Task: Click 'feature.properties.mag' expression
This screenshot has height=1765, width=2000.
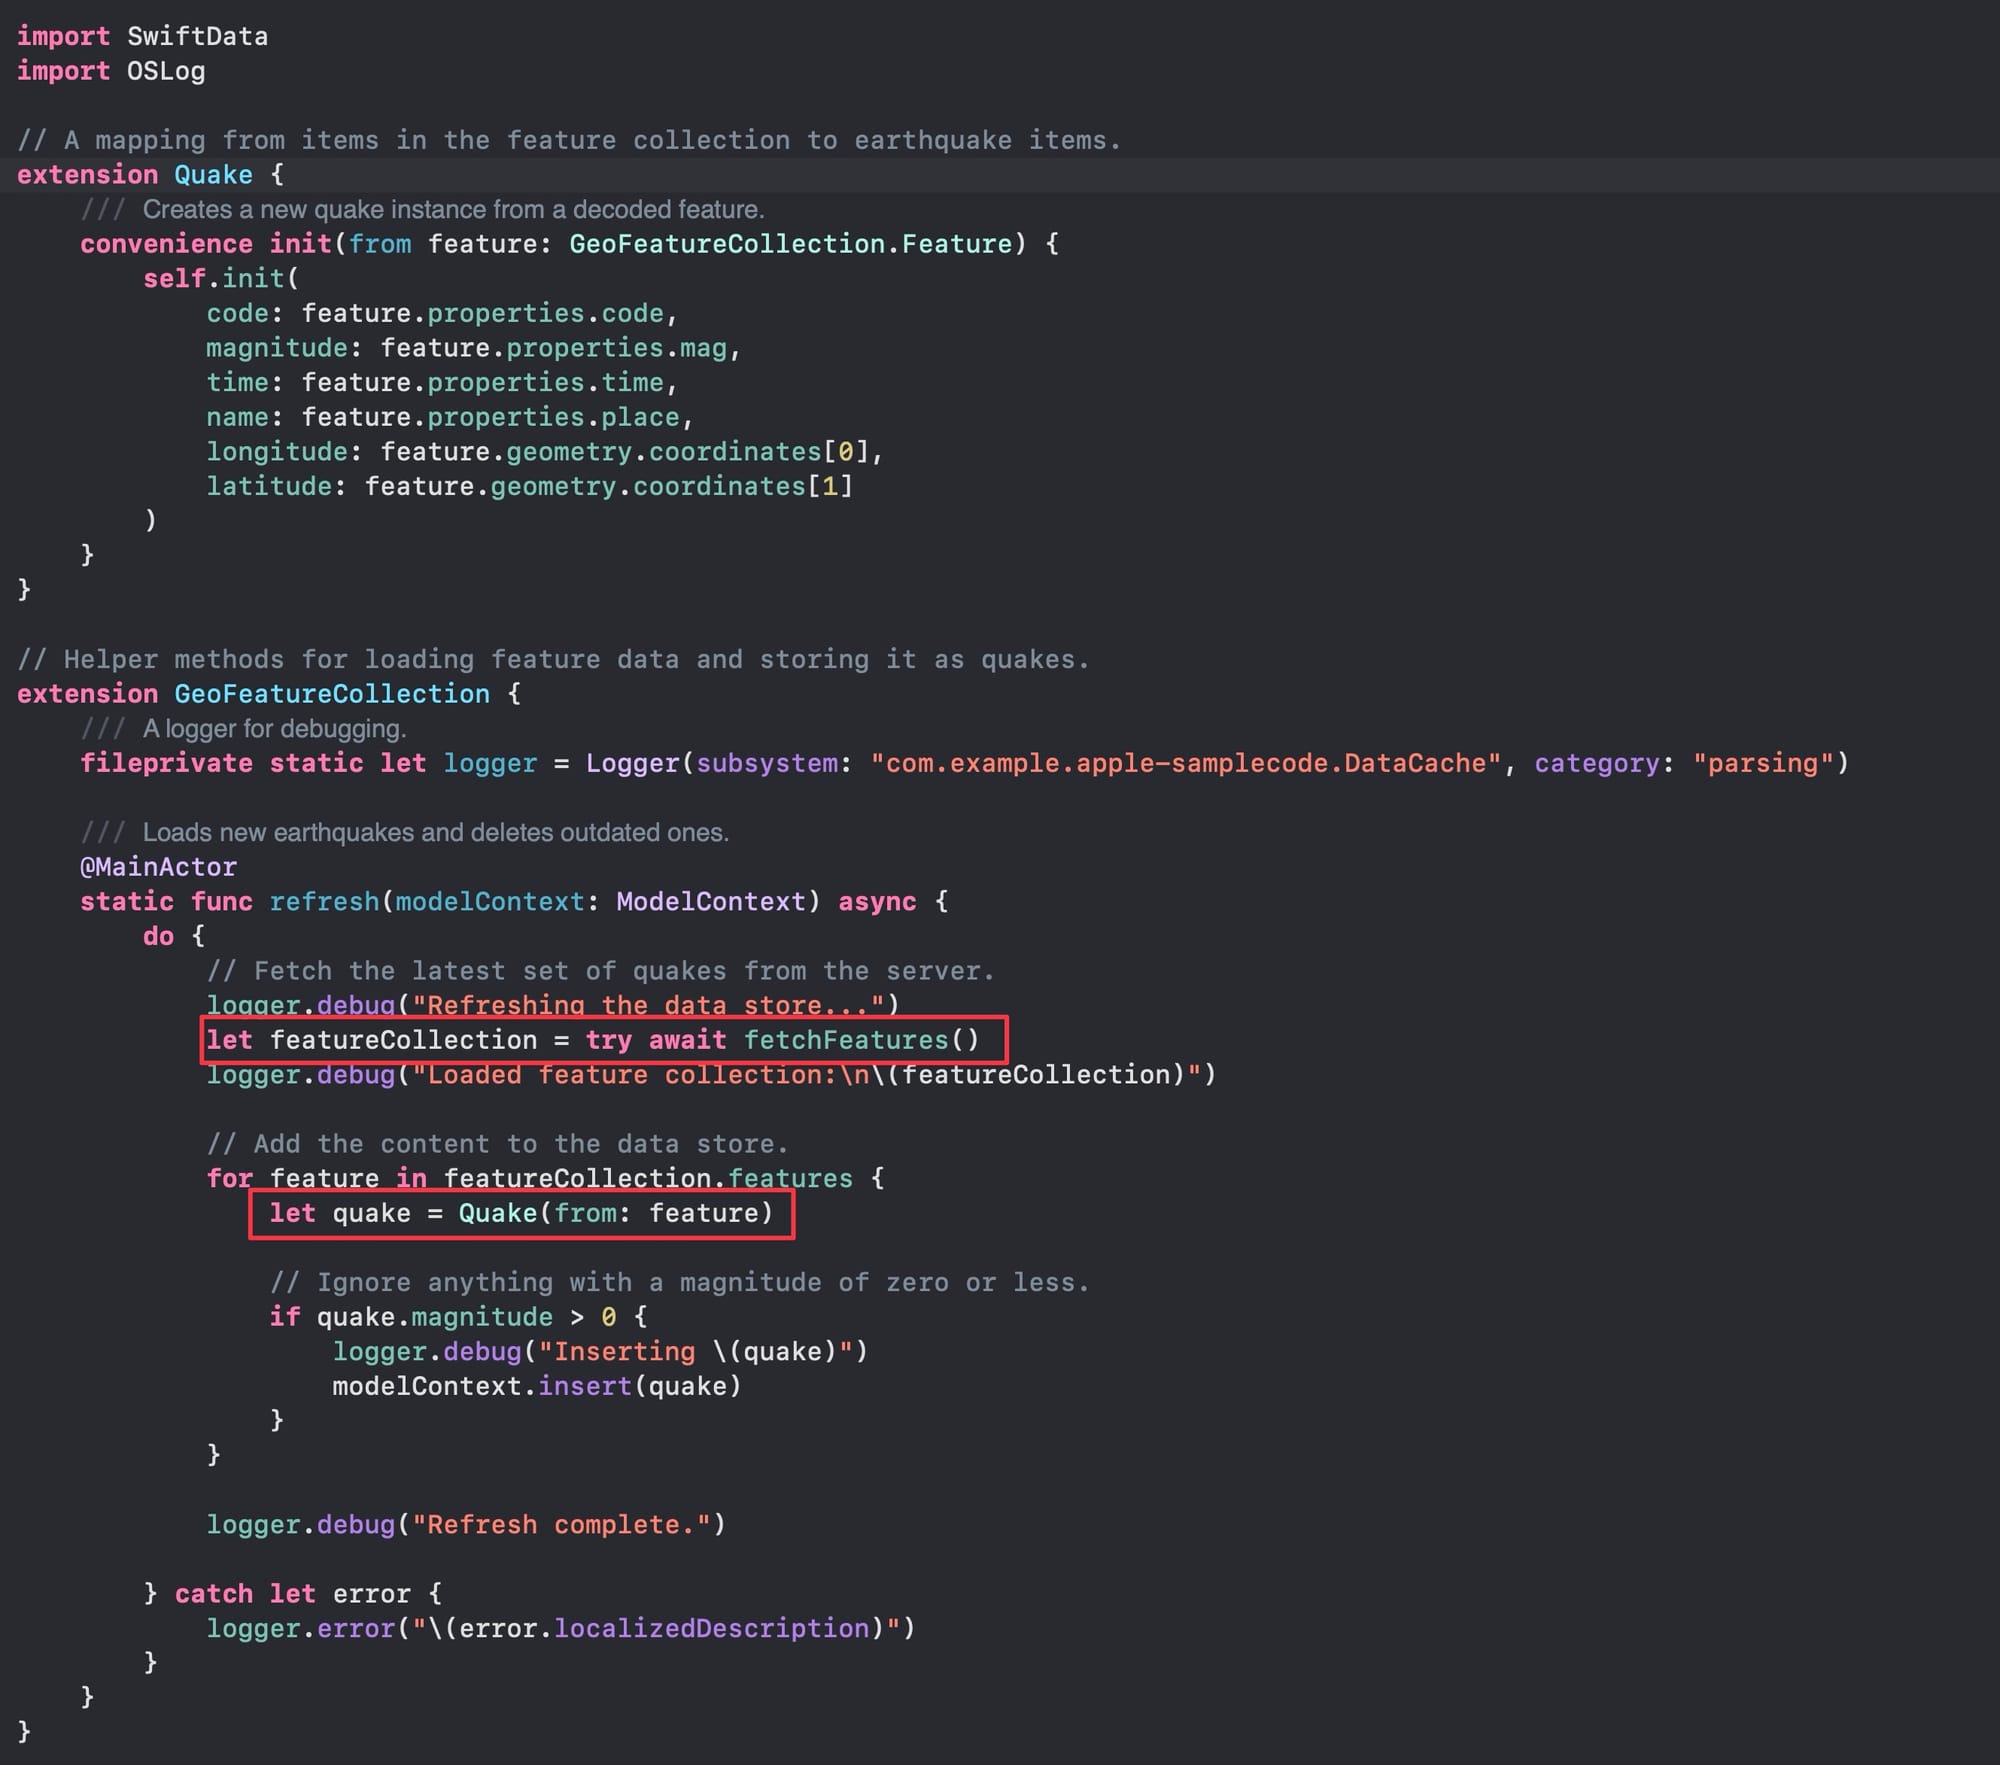Action: (x=553, y=348)
